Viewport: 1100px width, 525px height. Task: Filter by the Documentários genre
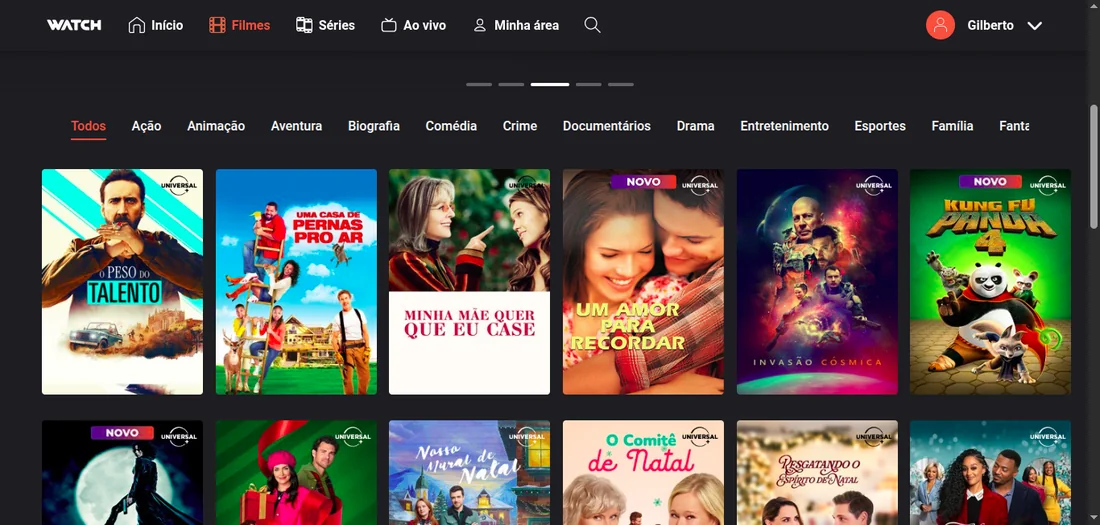[607, 126]
